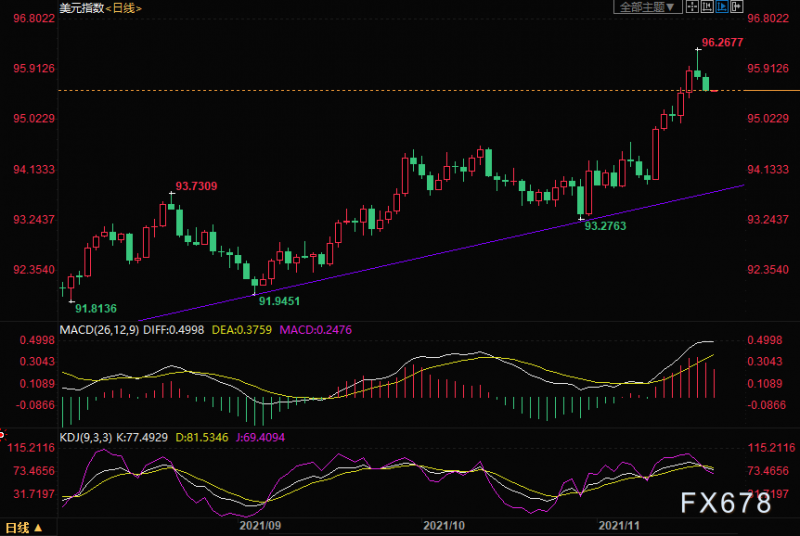Select the right axis 0.3043 MACD label
Viewport: 800px width, 536px height.
click(765, 361)
